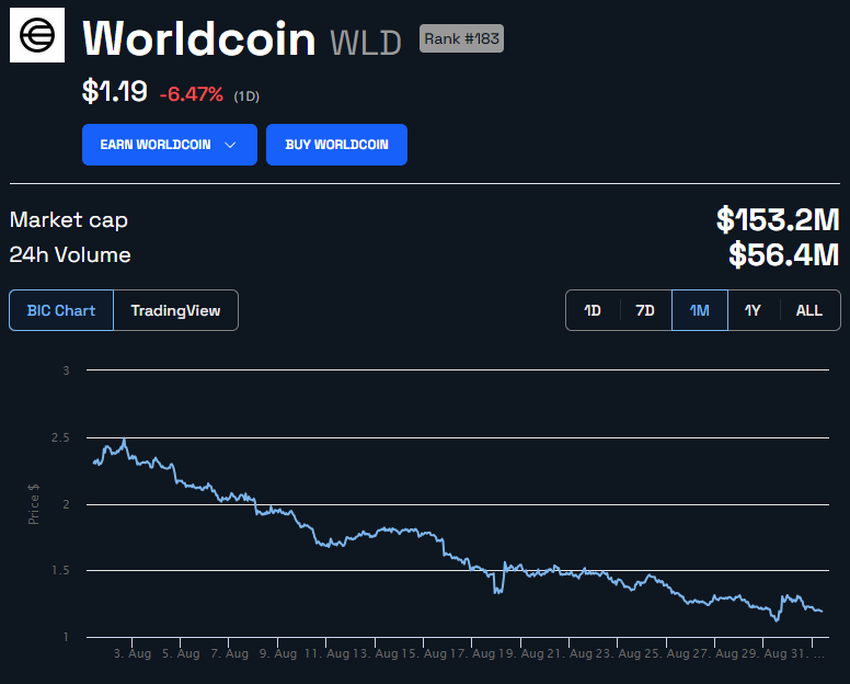
Task: Click the WLD ticker label
Action: (x=367, y=42)
